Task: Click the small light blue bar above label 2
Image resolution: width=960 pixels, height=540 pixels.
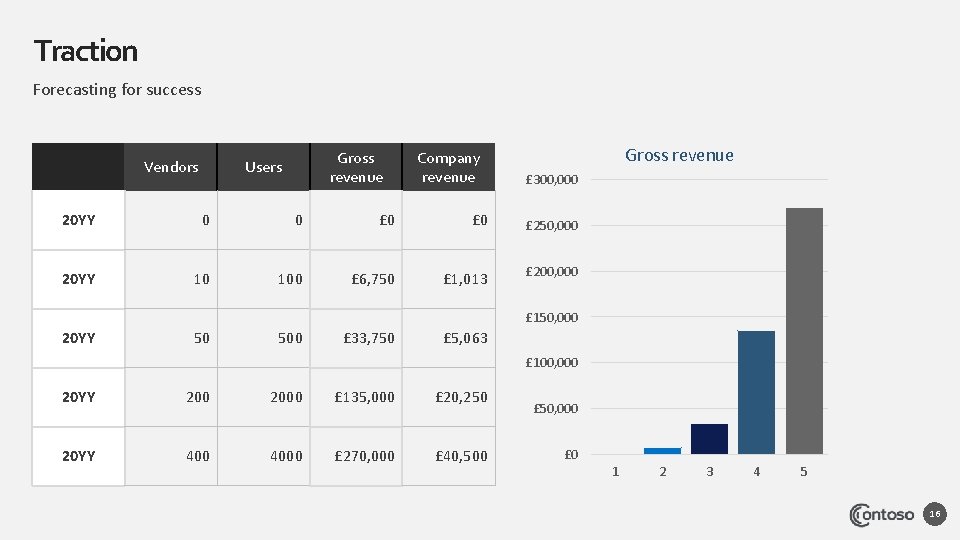Action: pos(662,450)
